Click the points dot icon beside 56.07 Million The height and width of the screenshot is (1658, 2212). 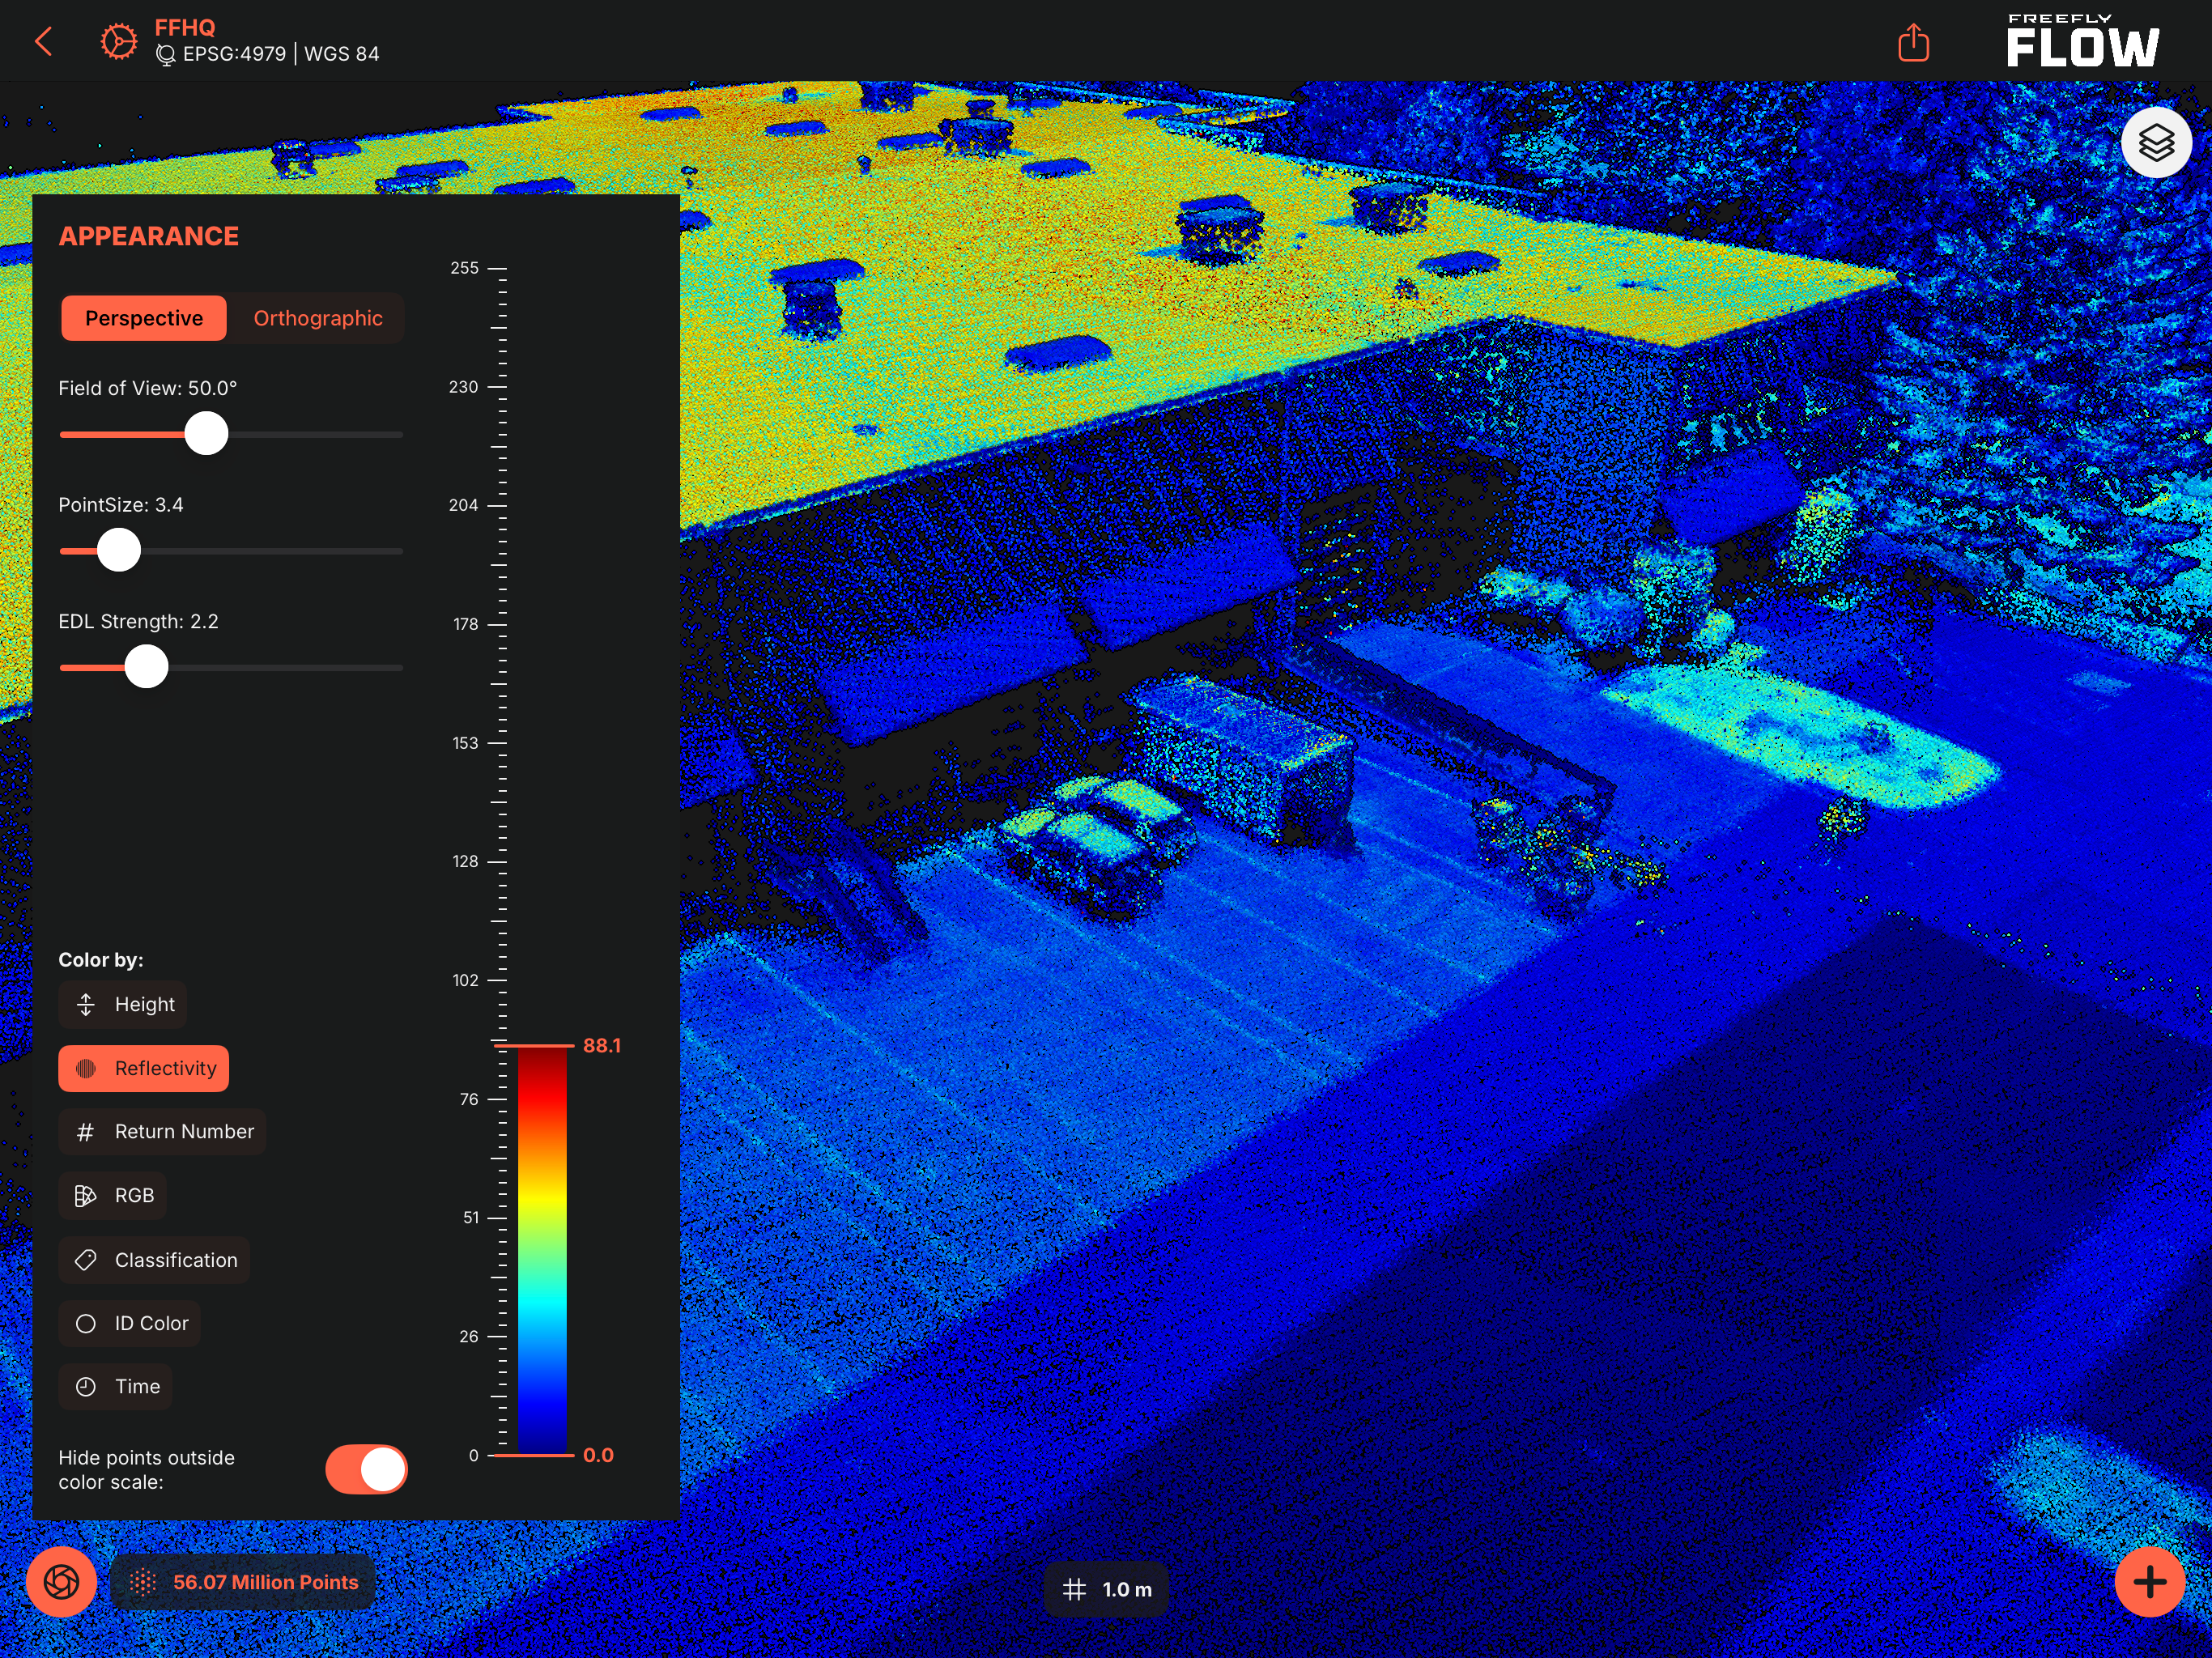143,1582
